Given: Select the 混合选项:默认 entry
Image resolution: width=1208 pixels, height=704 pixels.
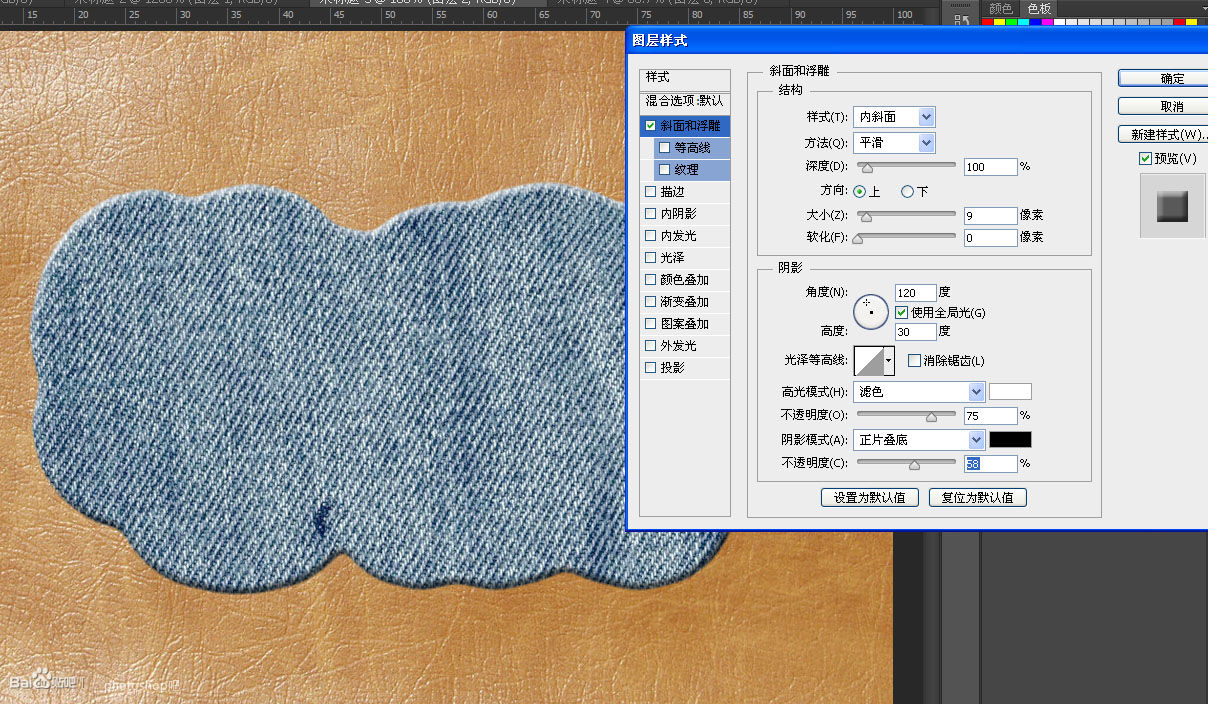Looking at the screenshot, I should coord(685,101).
